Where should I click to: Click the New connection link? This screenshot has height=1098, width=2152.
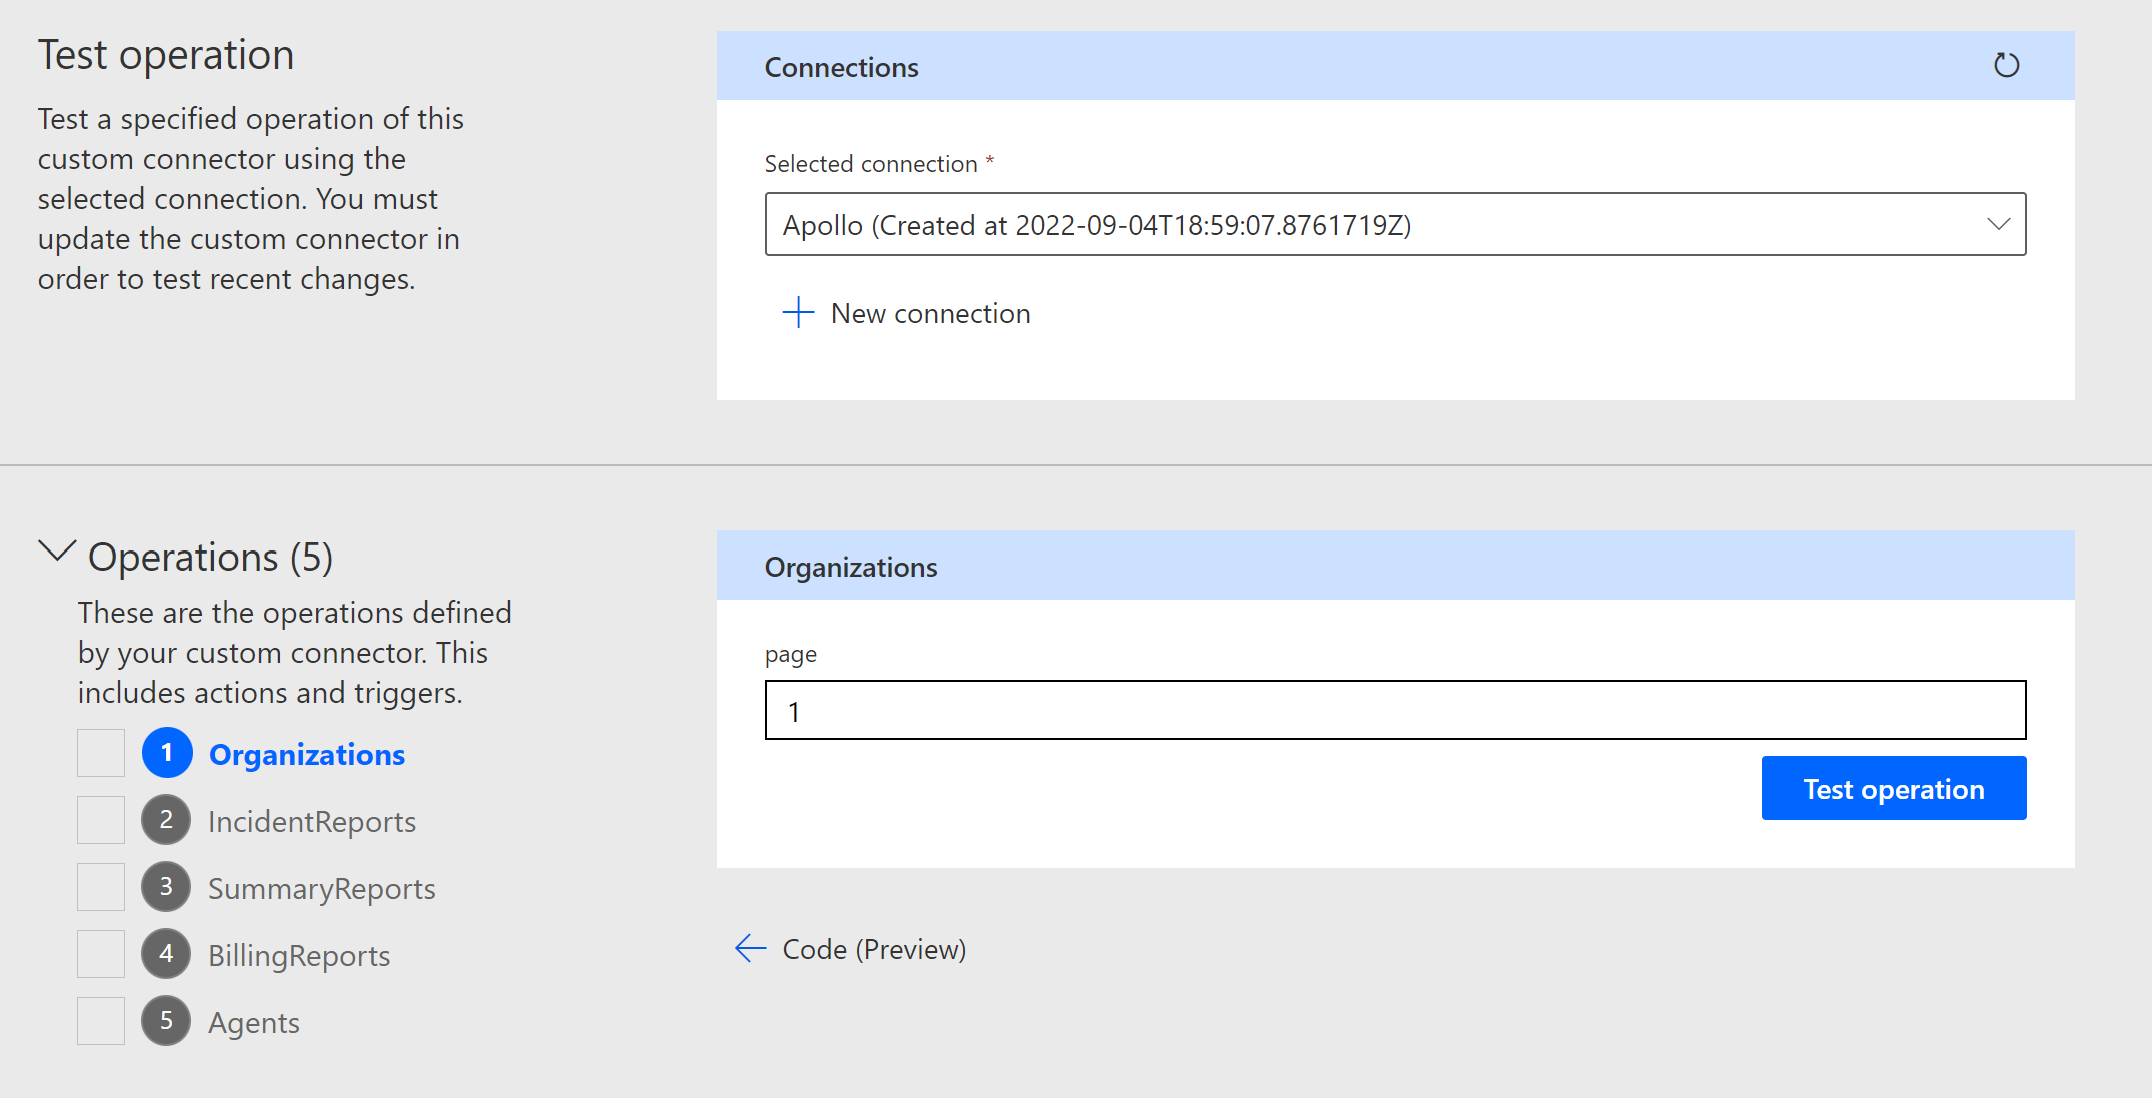coord(930,314)
